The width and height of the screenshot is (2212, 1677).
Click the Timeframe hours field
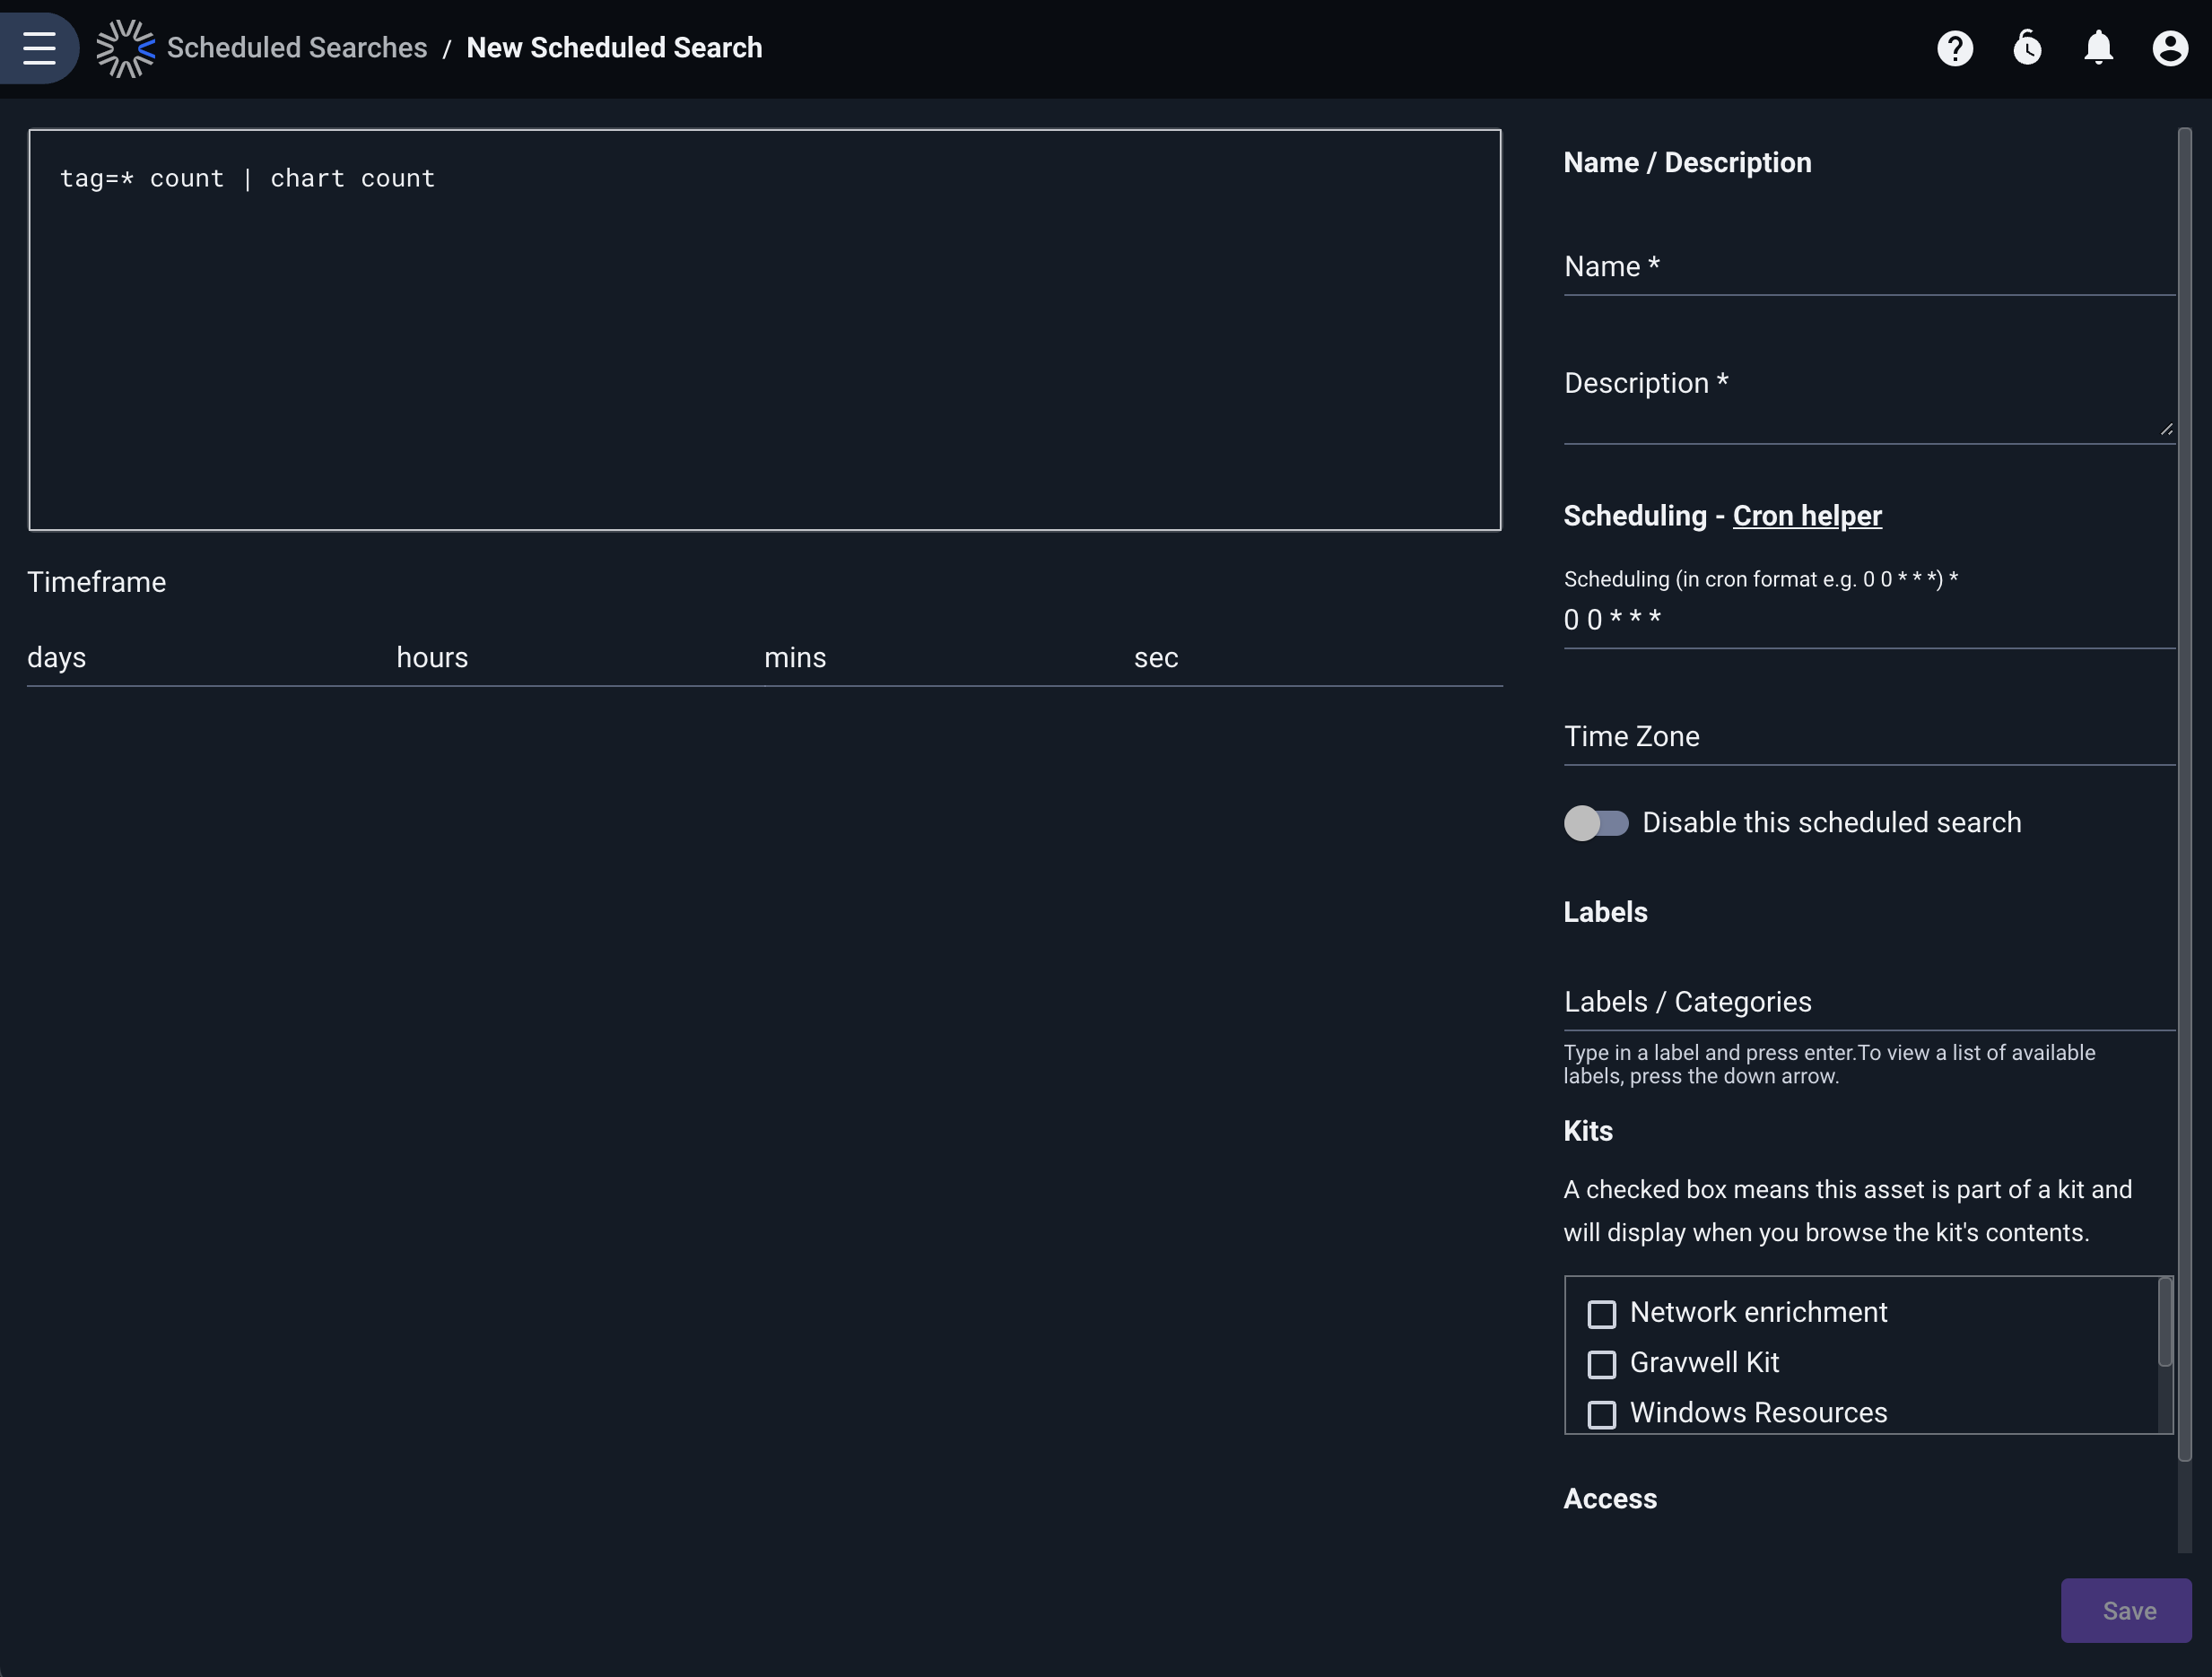tap(580, 658)
